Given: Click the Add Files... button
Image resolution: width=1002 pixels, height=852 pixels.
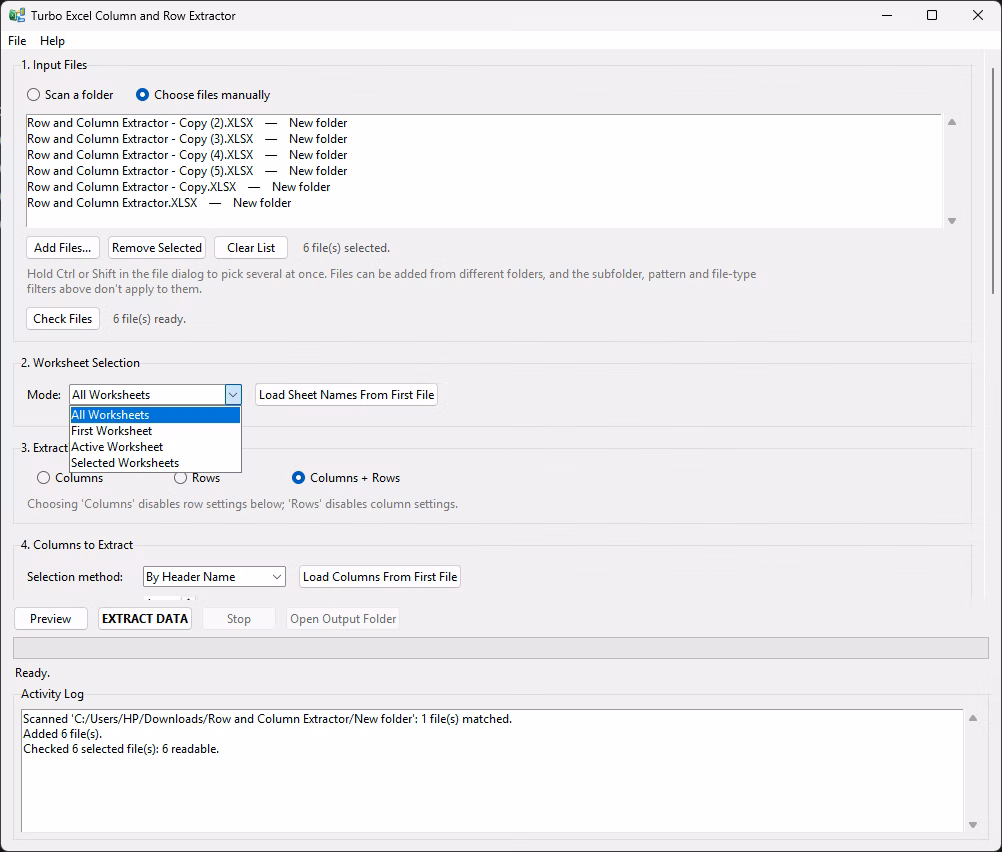Looking at the screenshot, I should (x=63, y=248).
